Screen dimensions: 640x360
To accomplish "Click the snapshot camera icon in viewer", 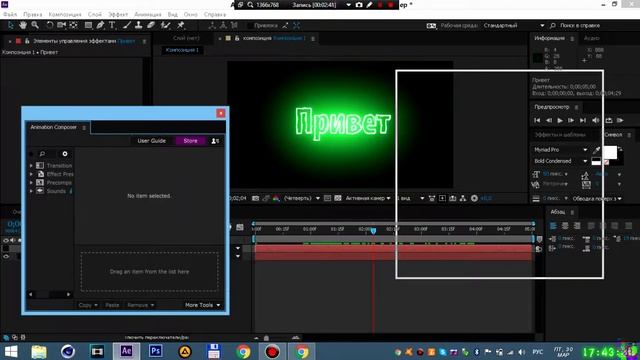I will [x=256, y=198].
